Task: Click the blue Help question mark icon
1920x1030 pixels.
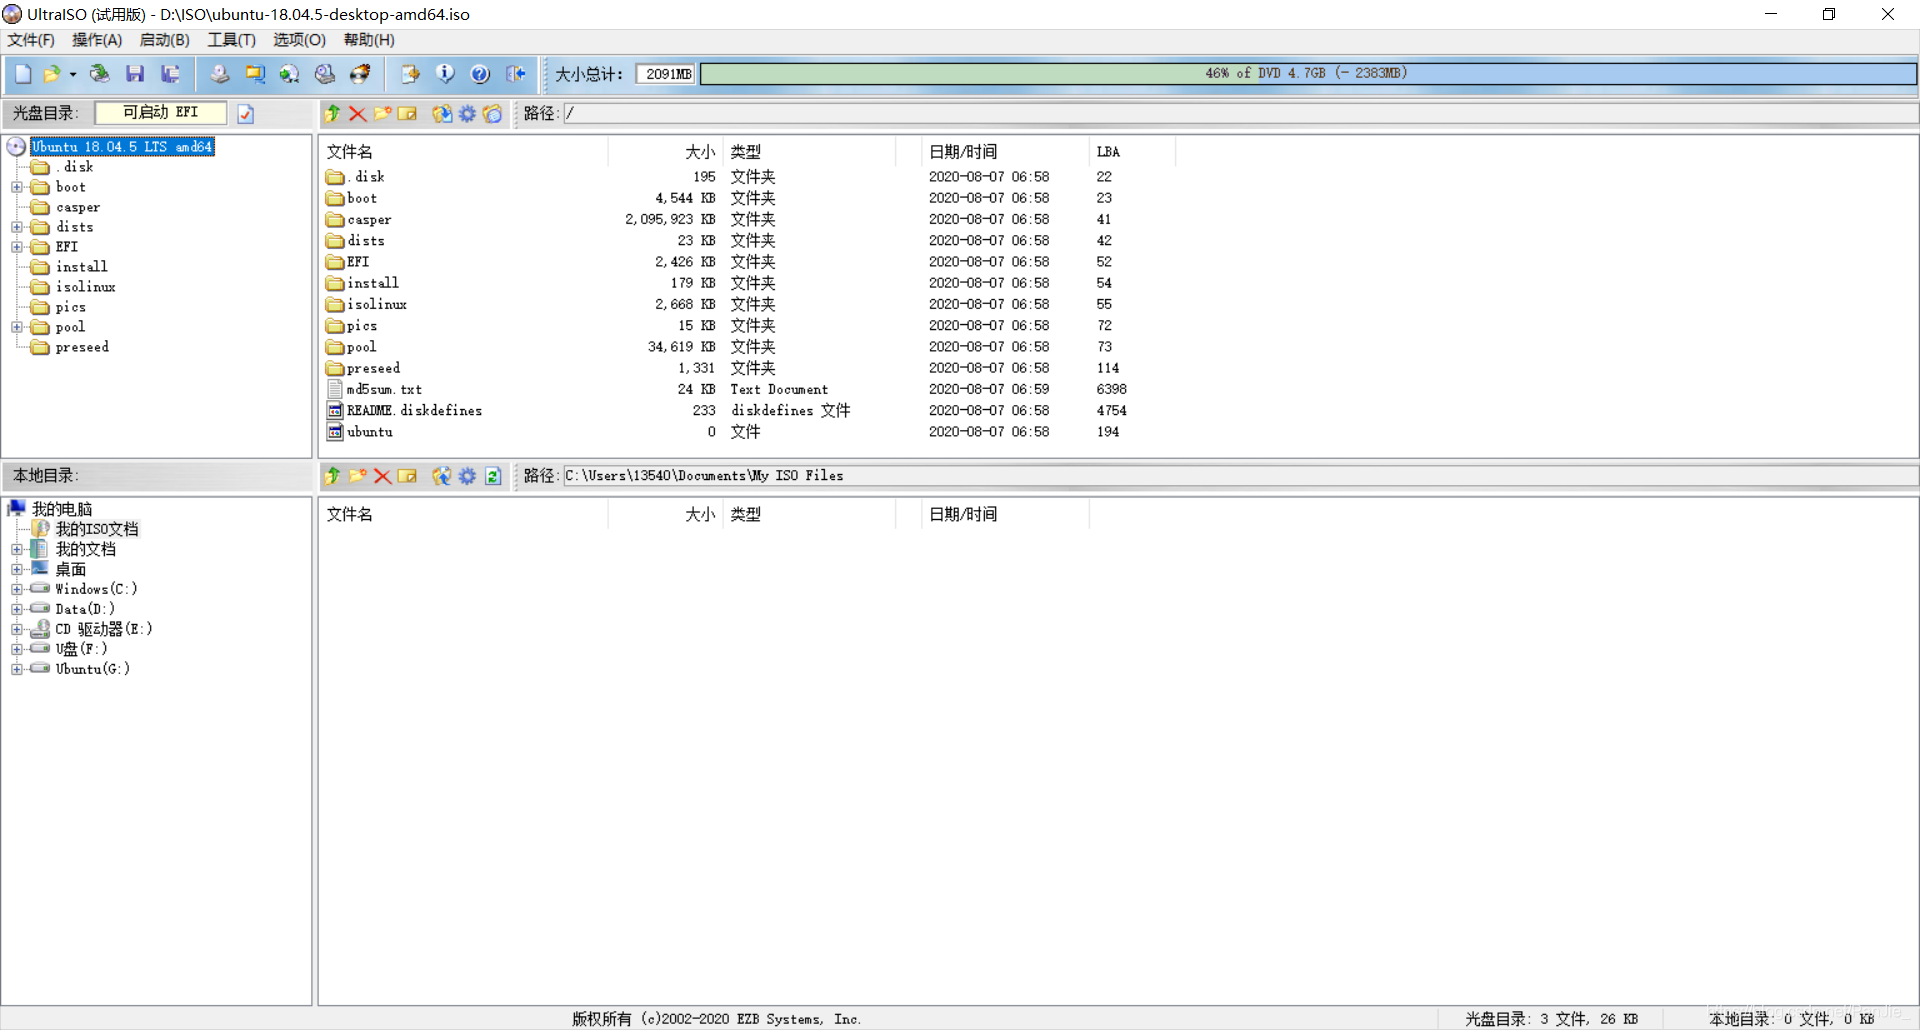Action: pyautogui.click(x=480, y=74)
